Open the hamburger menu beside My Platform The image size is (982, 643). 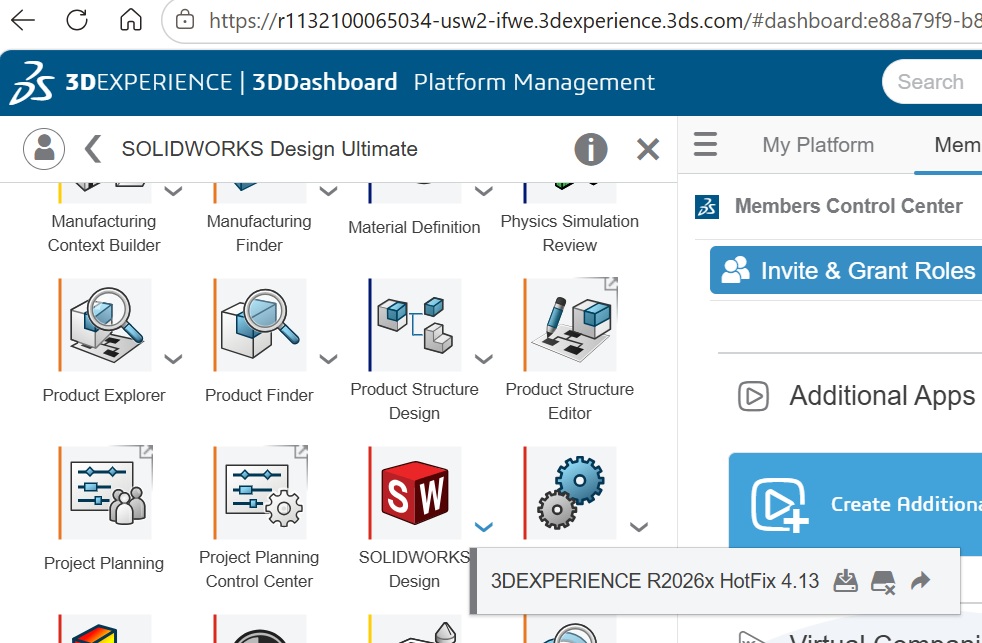pyautogui.click(x=705, y=145)
